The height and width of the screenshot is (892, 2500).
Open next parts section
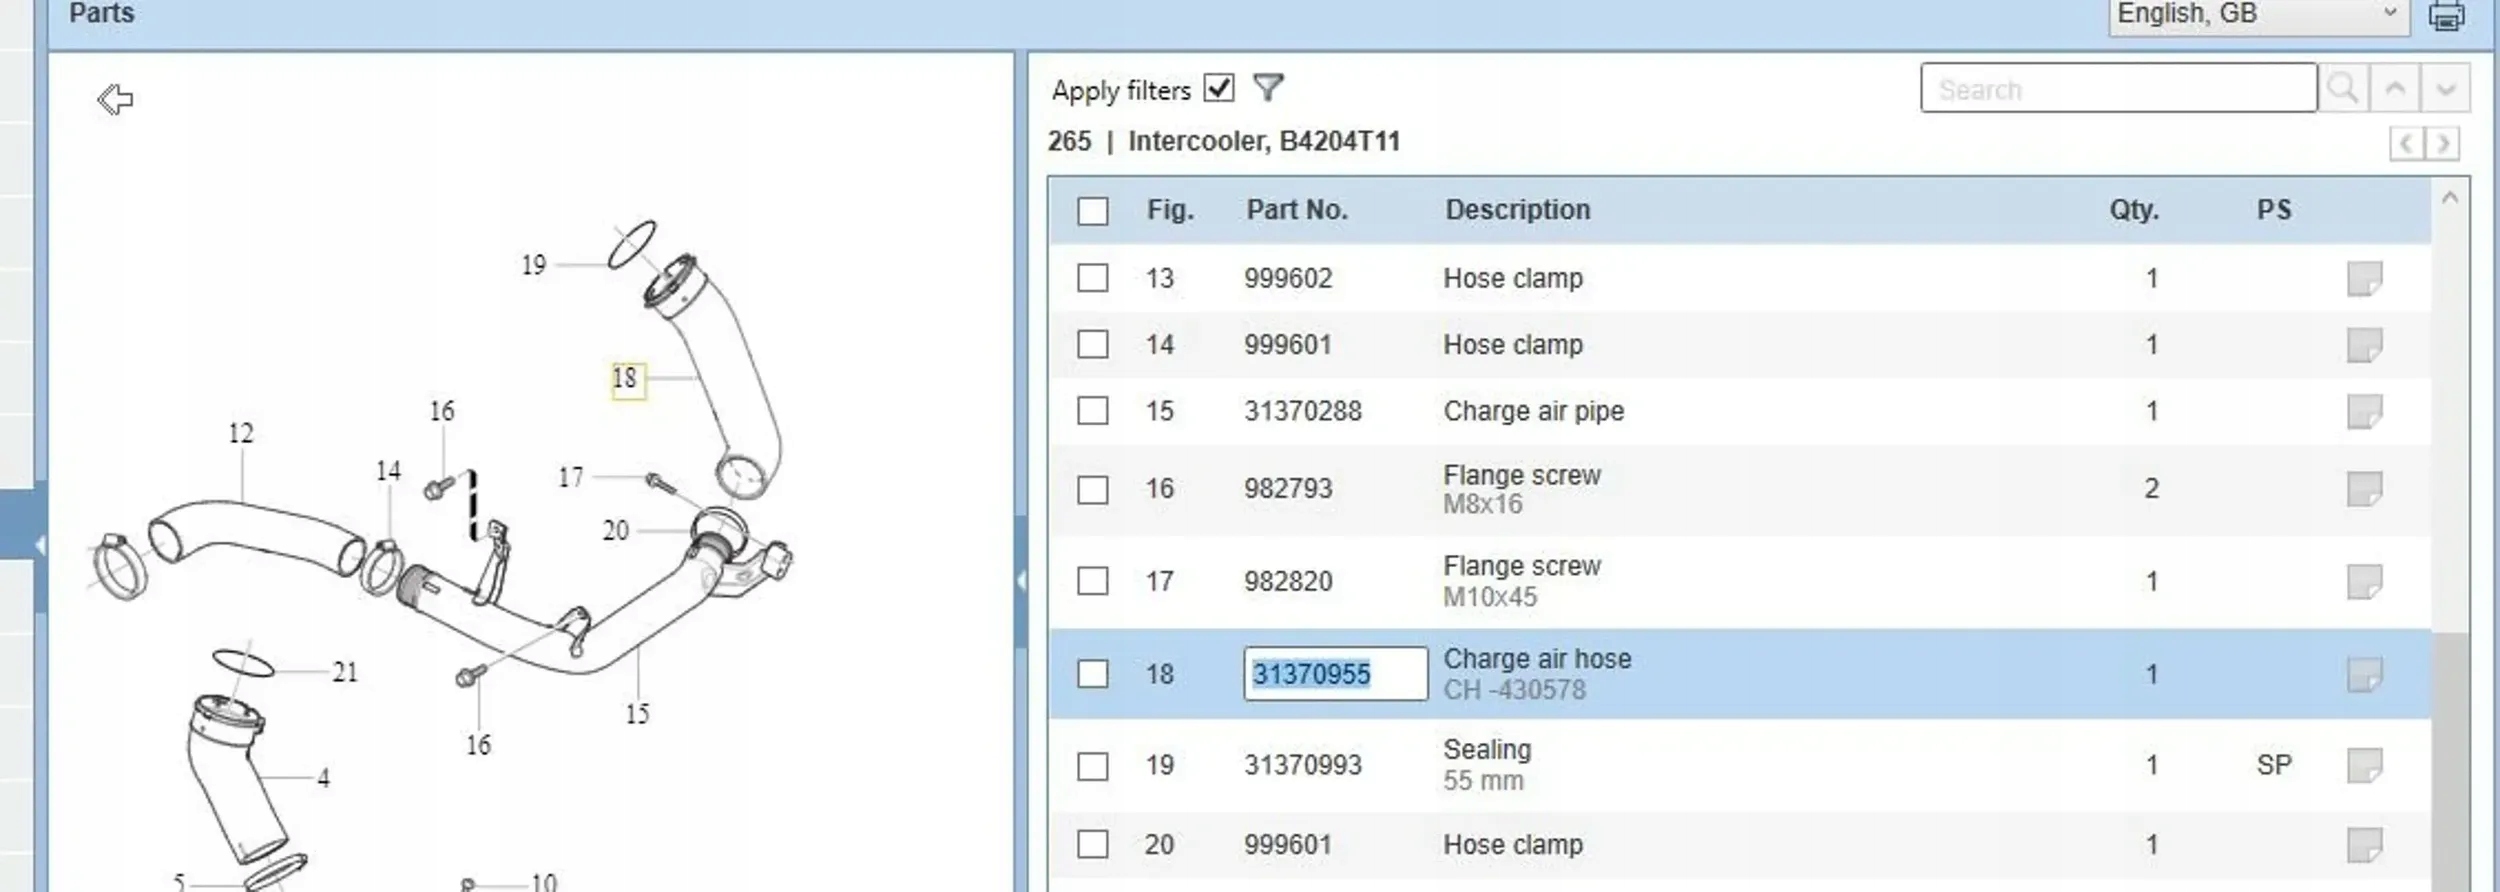click(2442, 144)
